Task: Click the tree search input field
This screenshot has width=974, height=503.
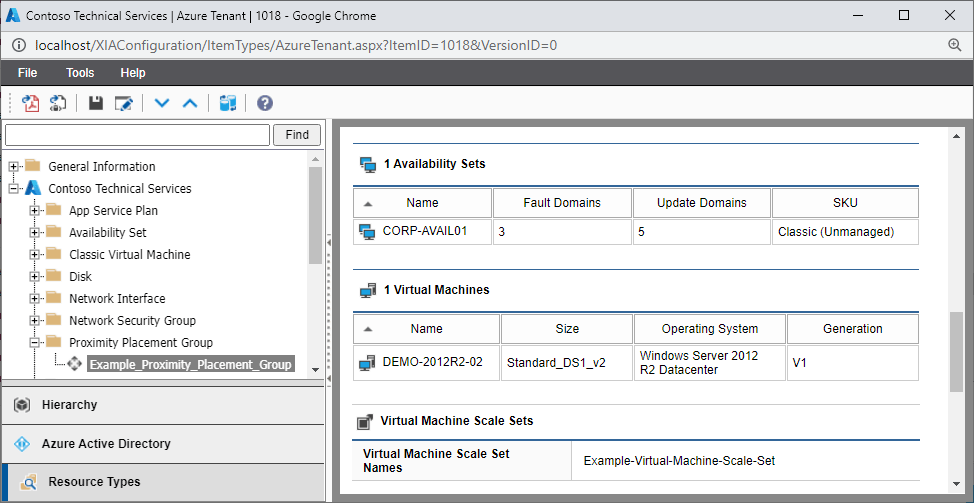Action: [137, 135]
